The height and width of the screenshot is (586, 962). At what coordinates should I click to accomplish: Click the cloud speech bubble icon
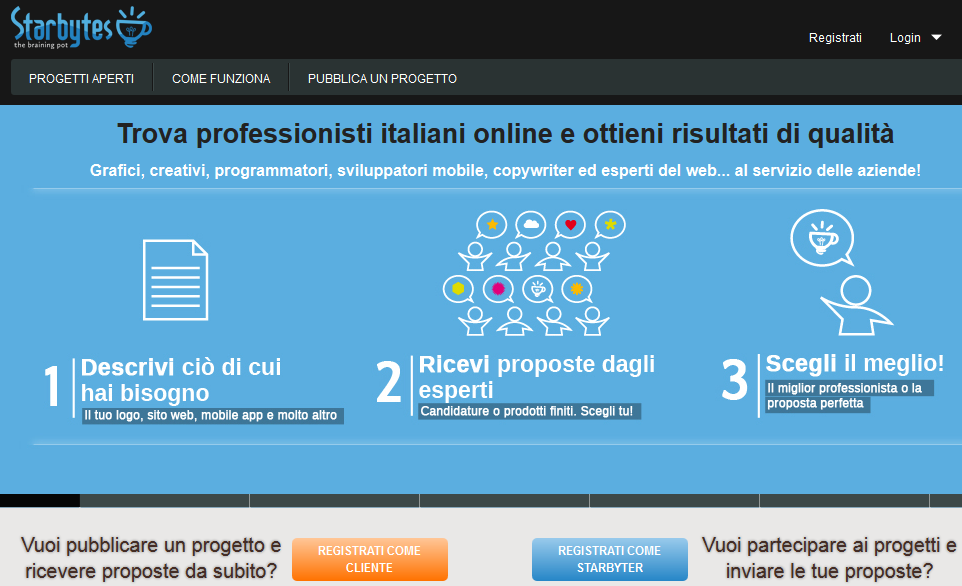pyautogui.click(x=531, y=223)
